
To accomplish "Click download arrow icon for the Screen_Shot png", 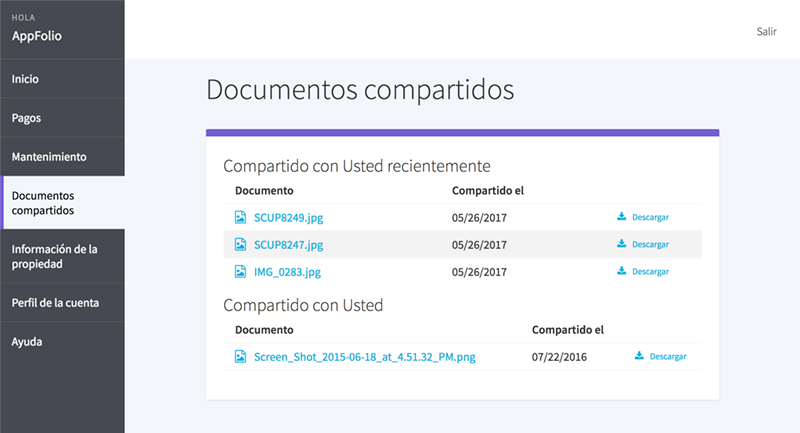I will coord(639,356).
